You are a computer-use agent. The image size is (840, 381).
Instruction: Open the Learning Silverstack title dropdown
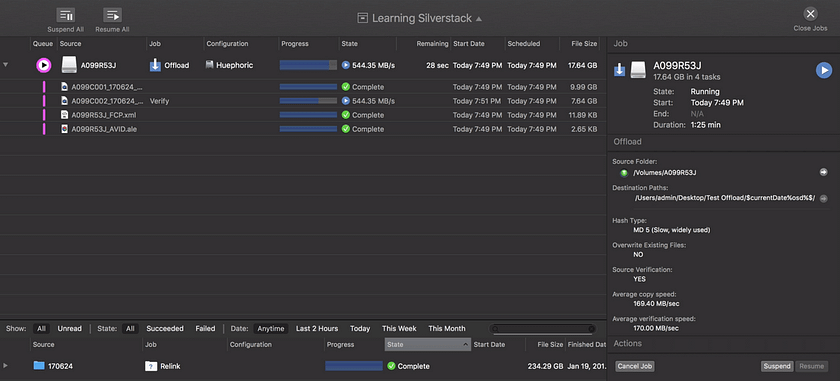tap(420, 18)
